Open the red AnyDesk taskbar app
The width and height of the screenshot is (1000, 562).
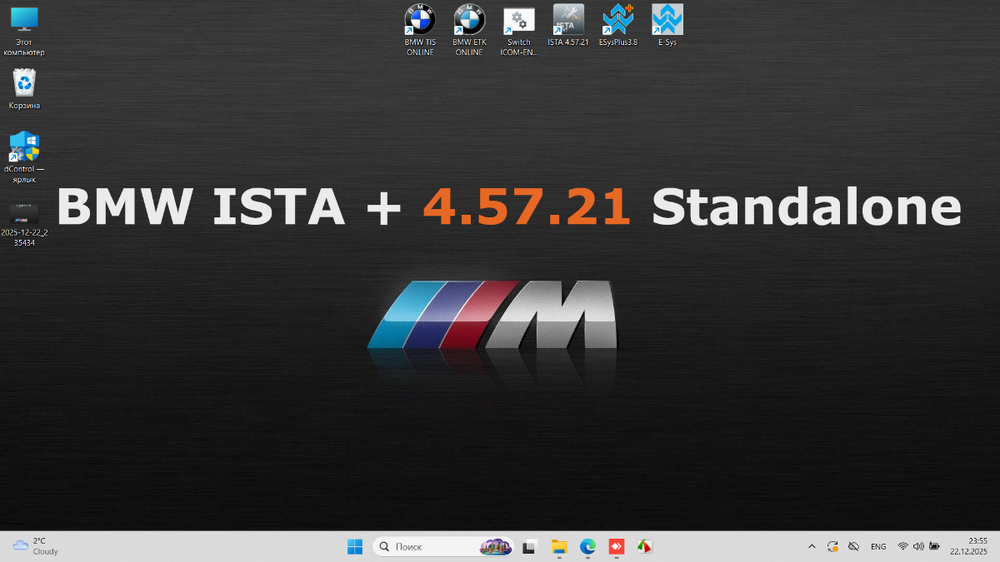[x=617, y=547]
